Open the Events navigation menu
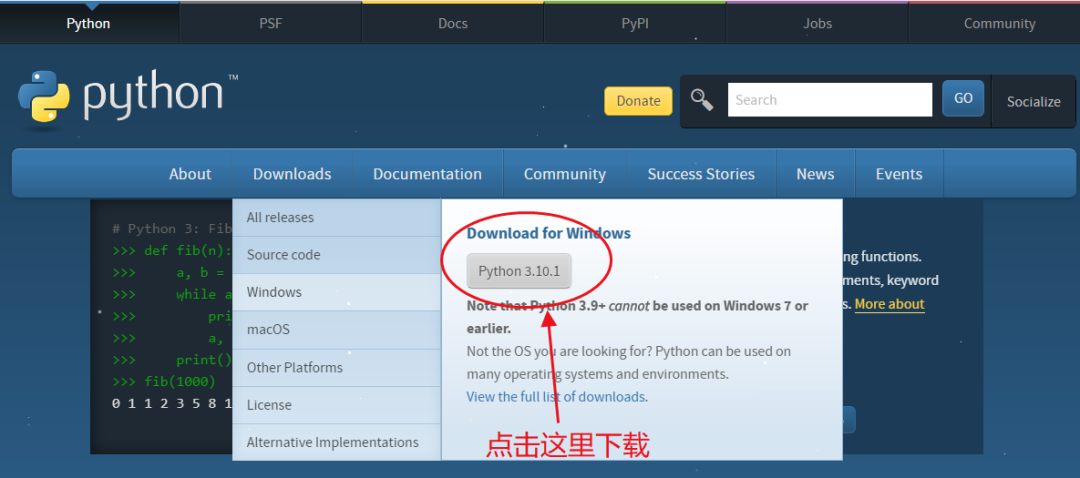The image size is (1080, 478). pyautogui.click(x=899, y=174)
